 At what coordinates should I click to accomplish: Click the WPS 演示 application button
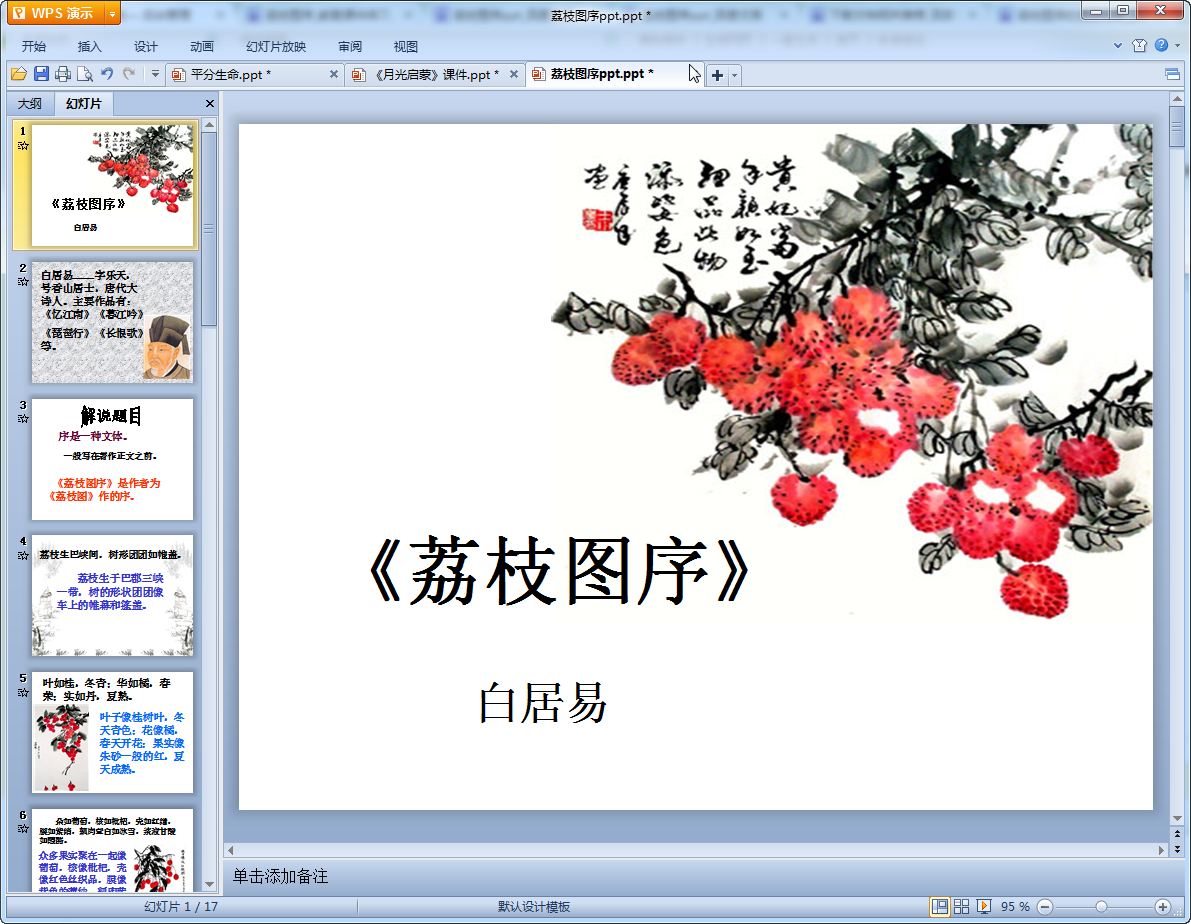[x=56, y=14]
